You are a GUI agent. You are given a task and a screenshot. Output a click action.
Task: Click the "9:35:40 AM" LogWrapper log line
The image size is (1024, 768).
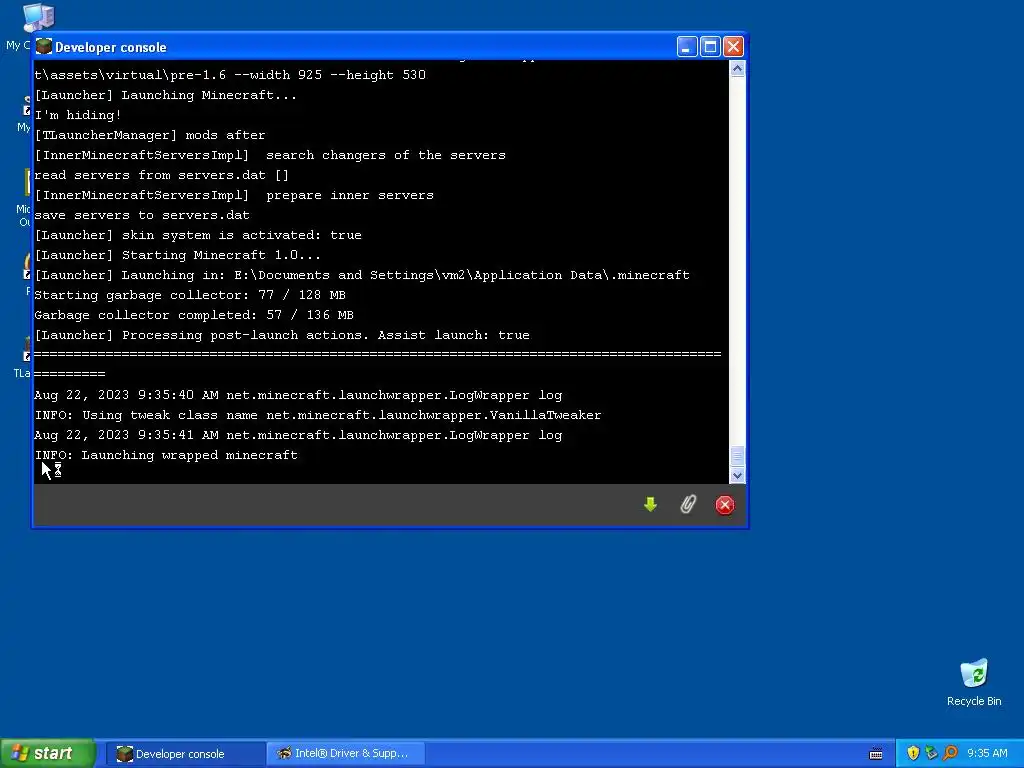[298, 395]
